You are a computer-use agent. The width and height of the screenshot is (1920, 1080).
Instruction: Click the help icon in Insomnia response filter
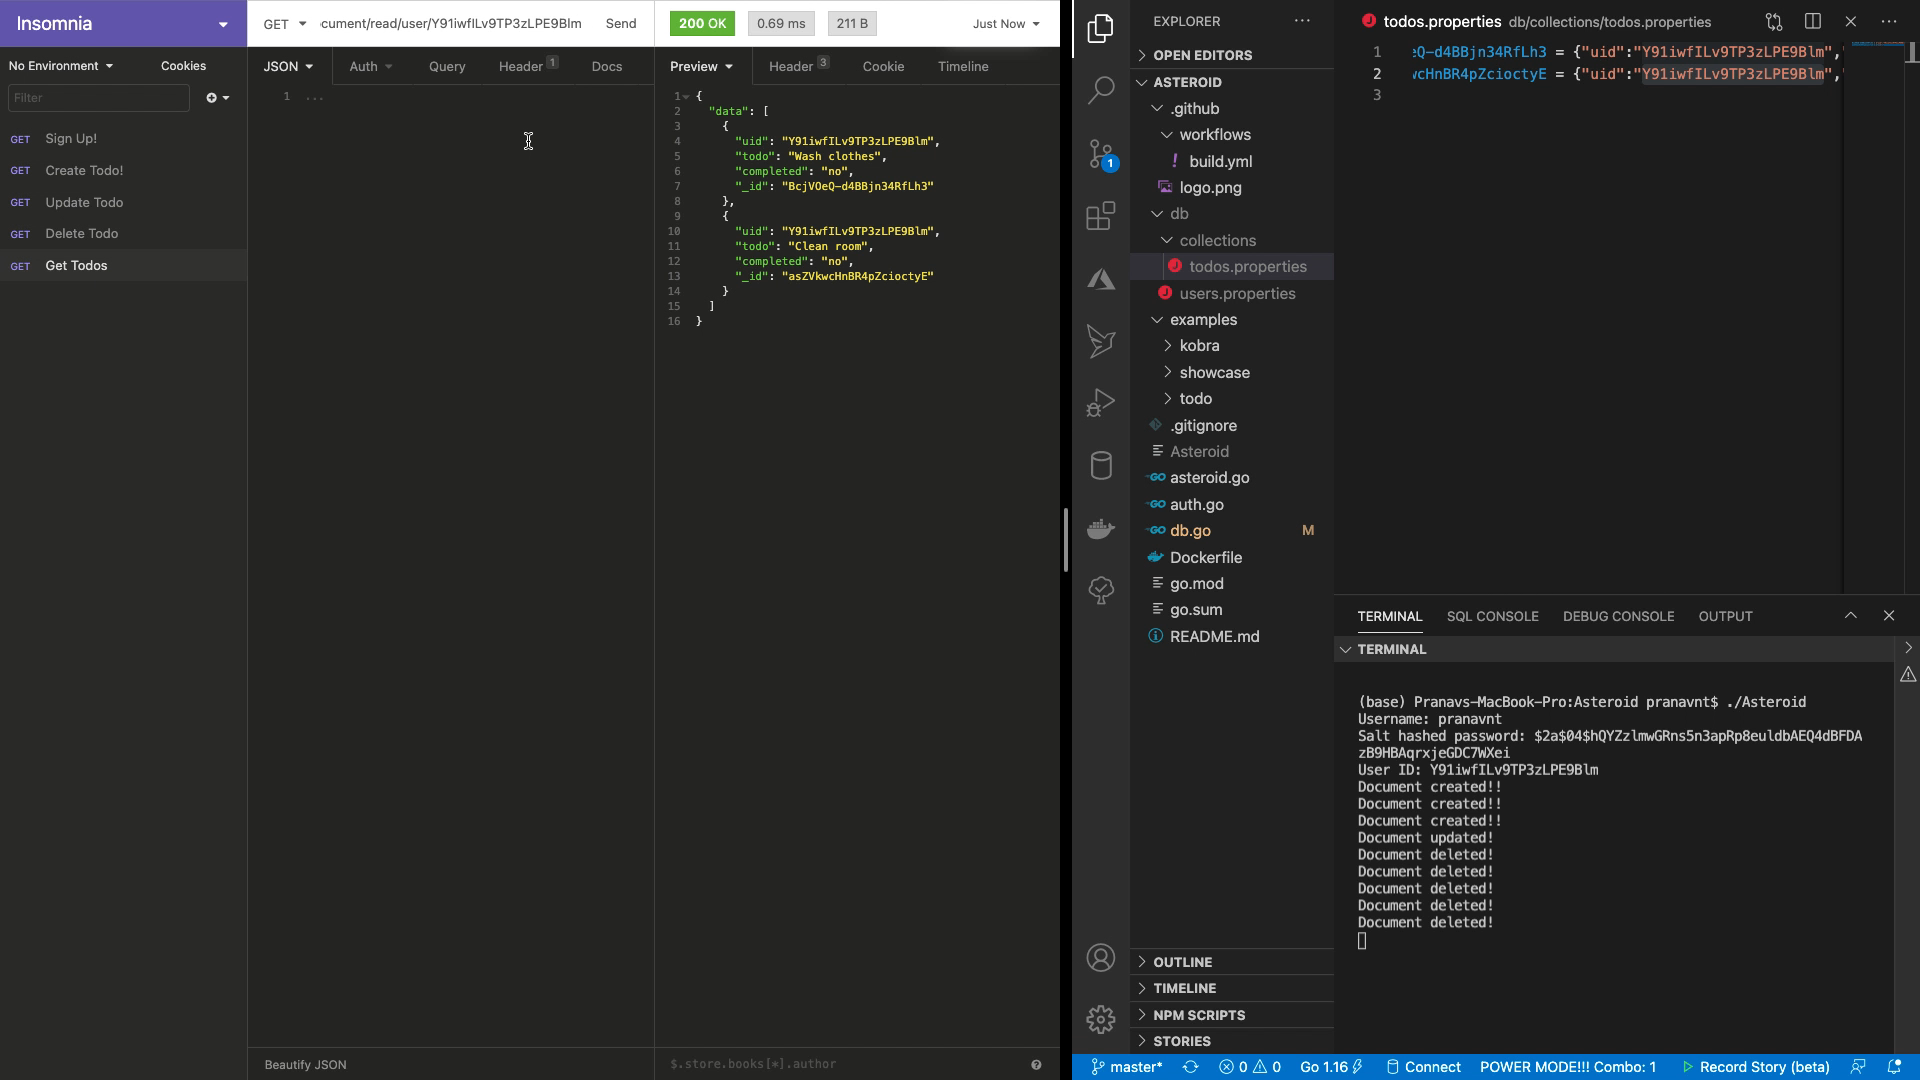click(x=1036, y=1065)
